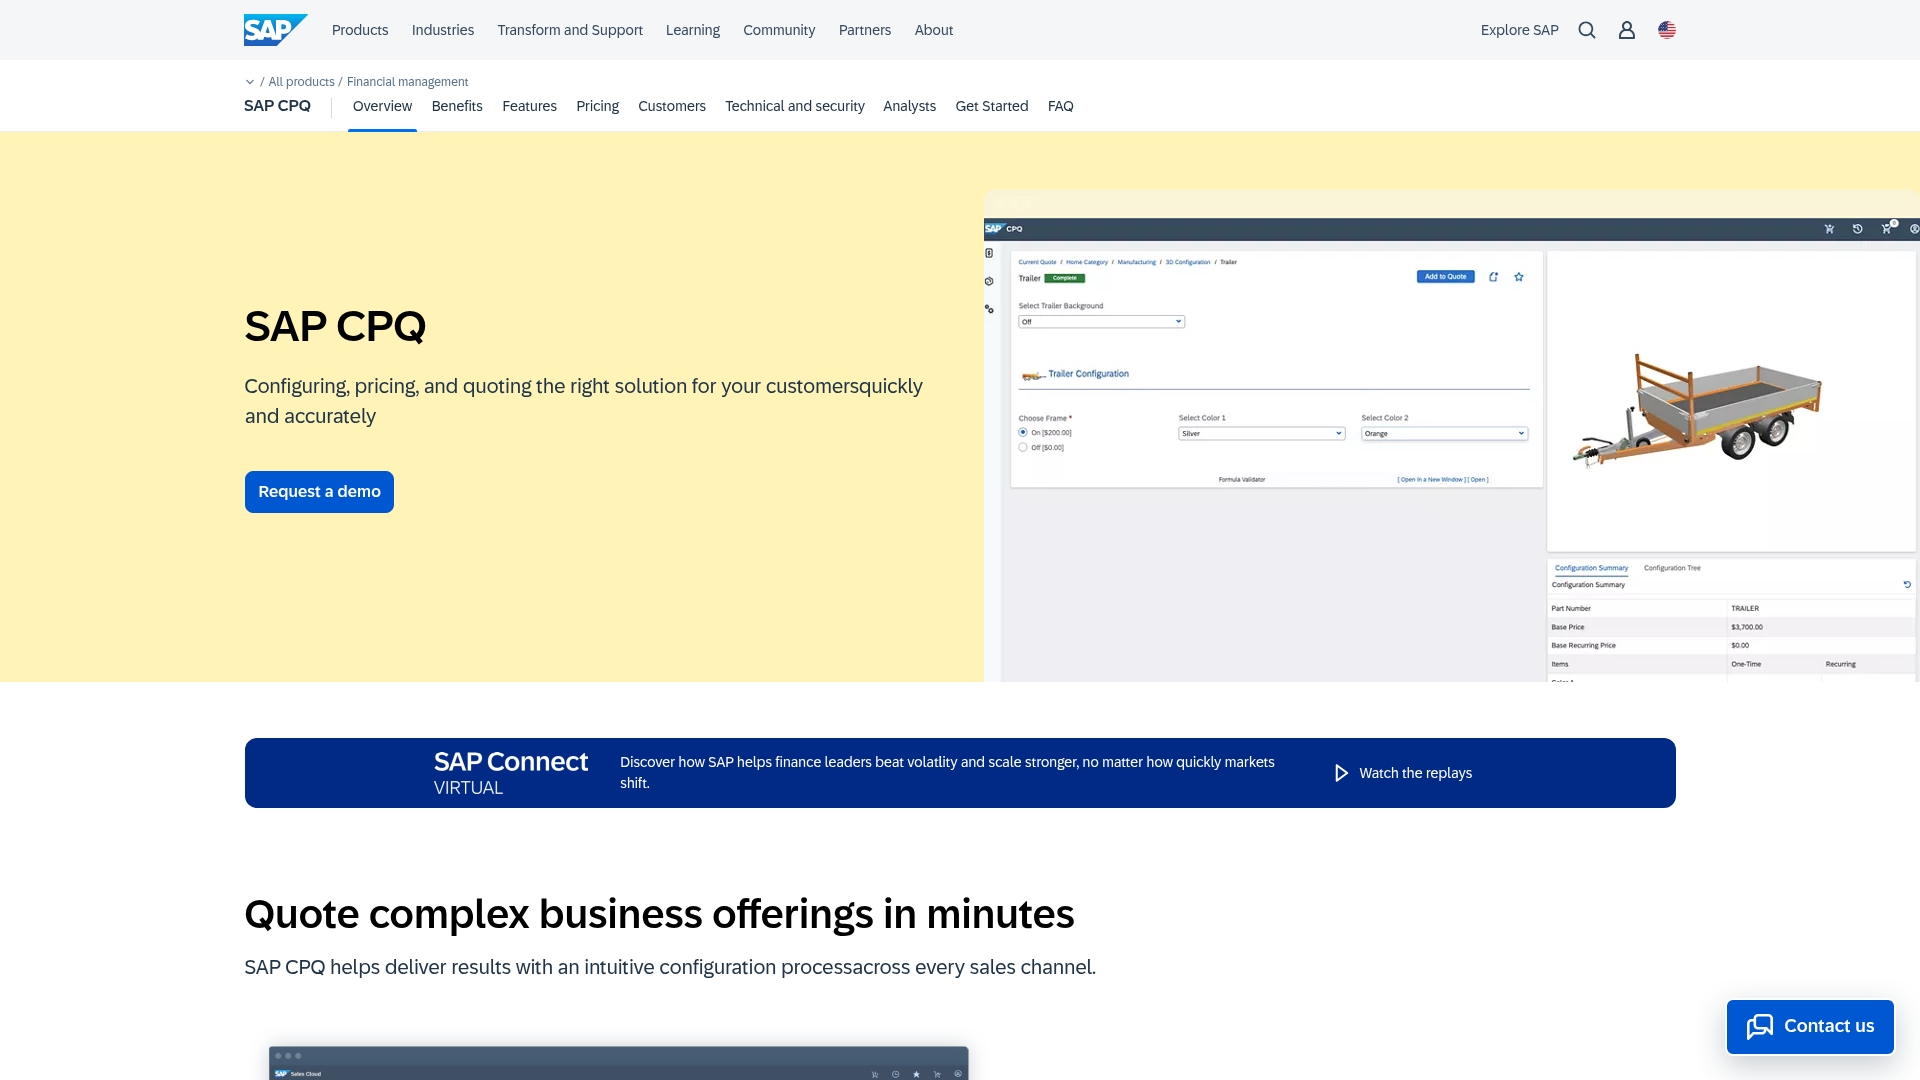The height and width of the screenshot is (1080, 1920).
Task: Click the Request a demo button
Action: [x=318, y=491]
